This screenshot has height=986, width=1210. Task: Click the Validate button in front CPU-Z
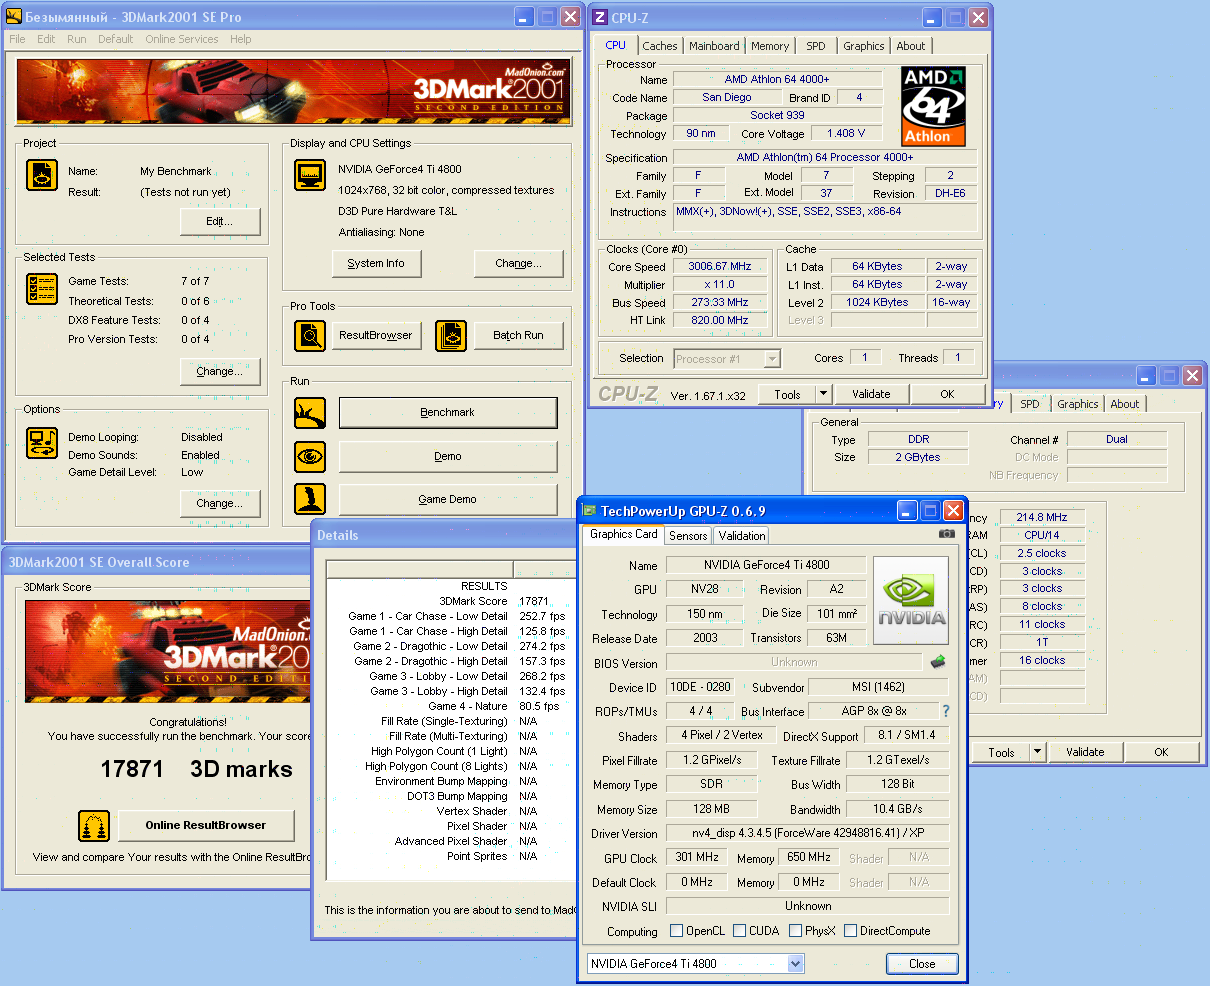pyautogui.click(x=871, y=394)
